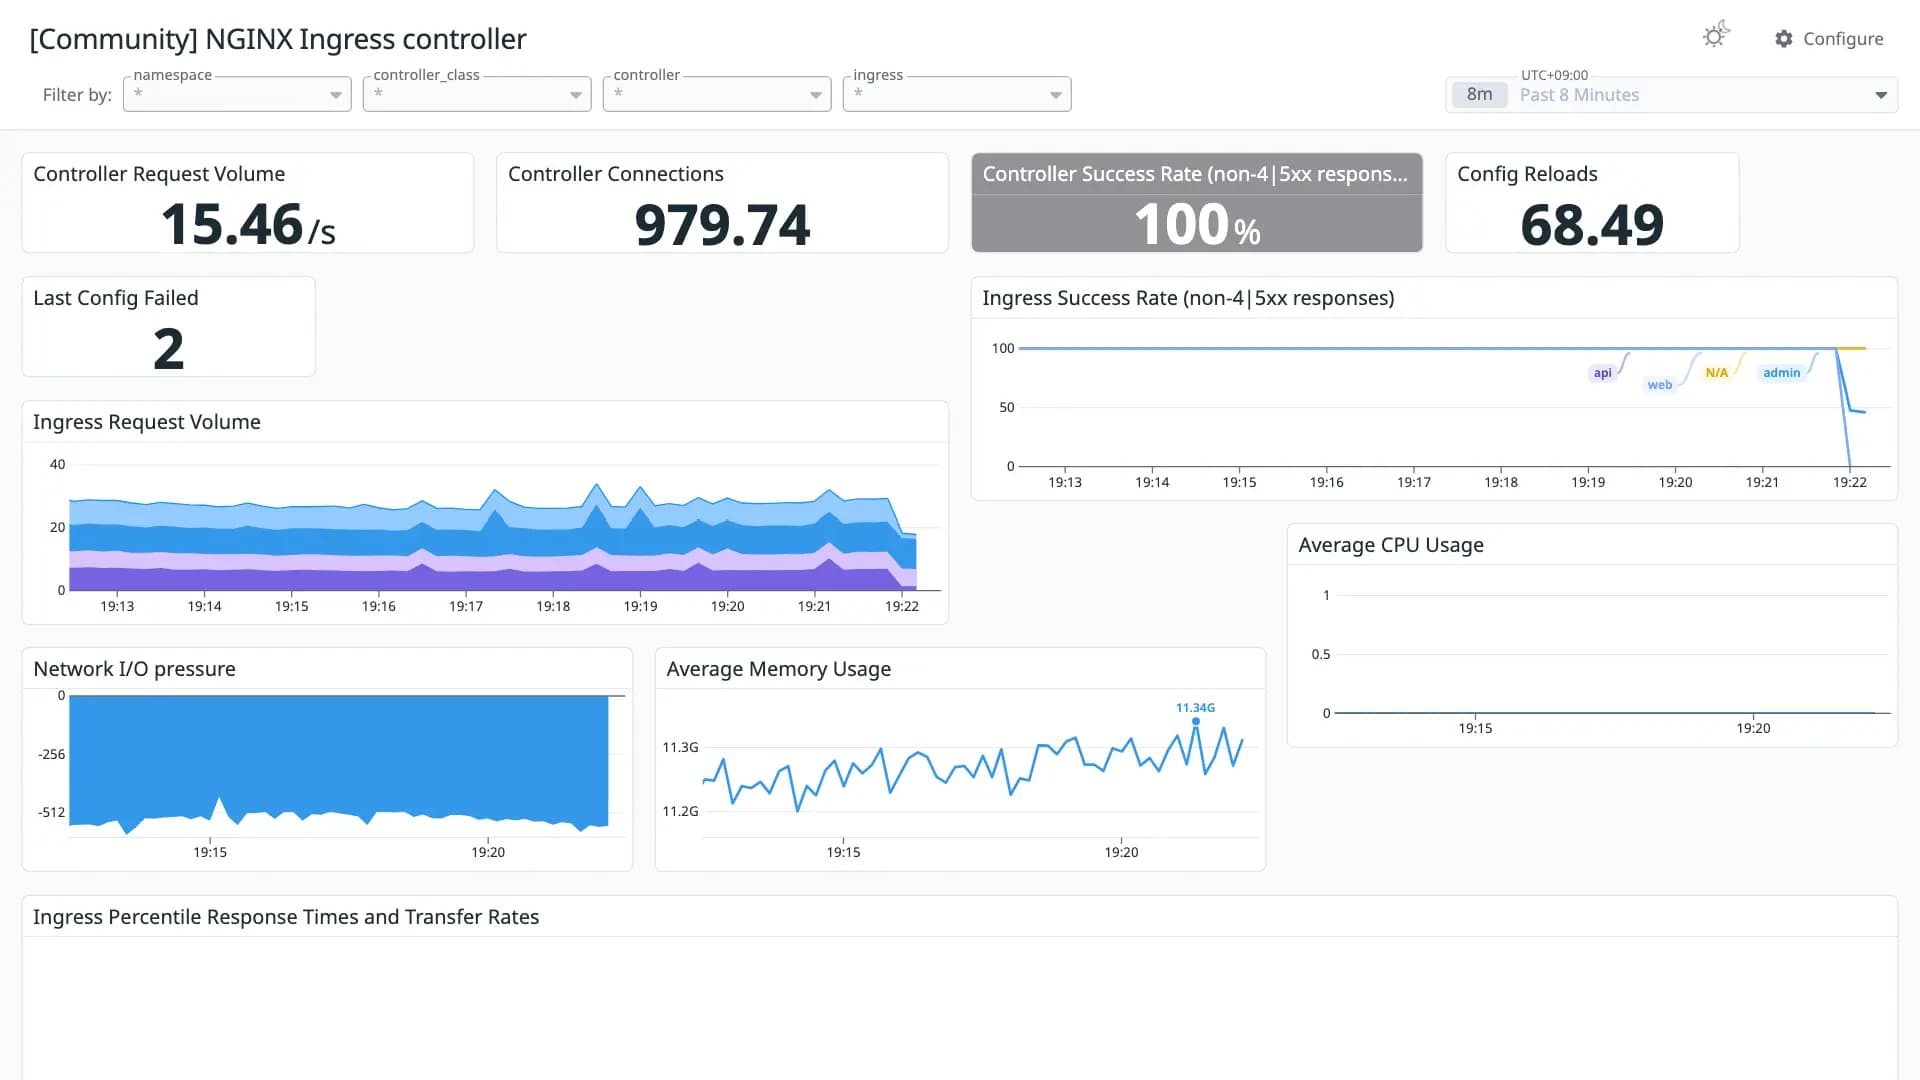The width and height of the screenshot is (1920, 1080).
Task: Toggle the dark mode sun/moon icon
Action: [x=1716, y=36]
